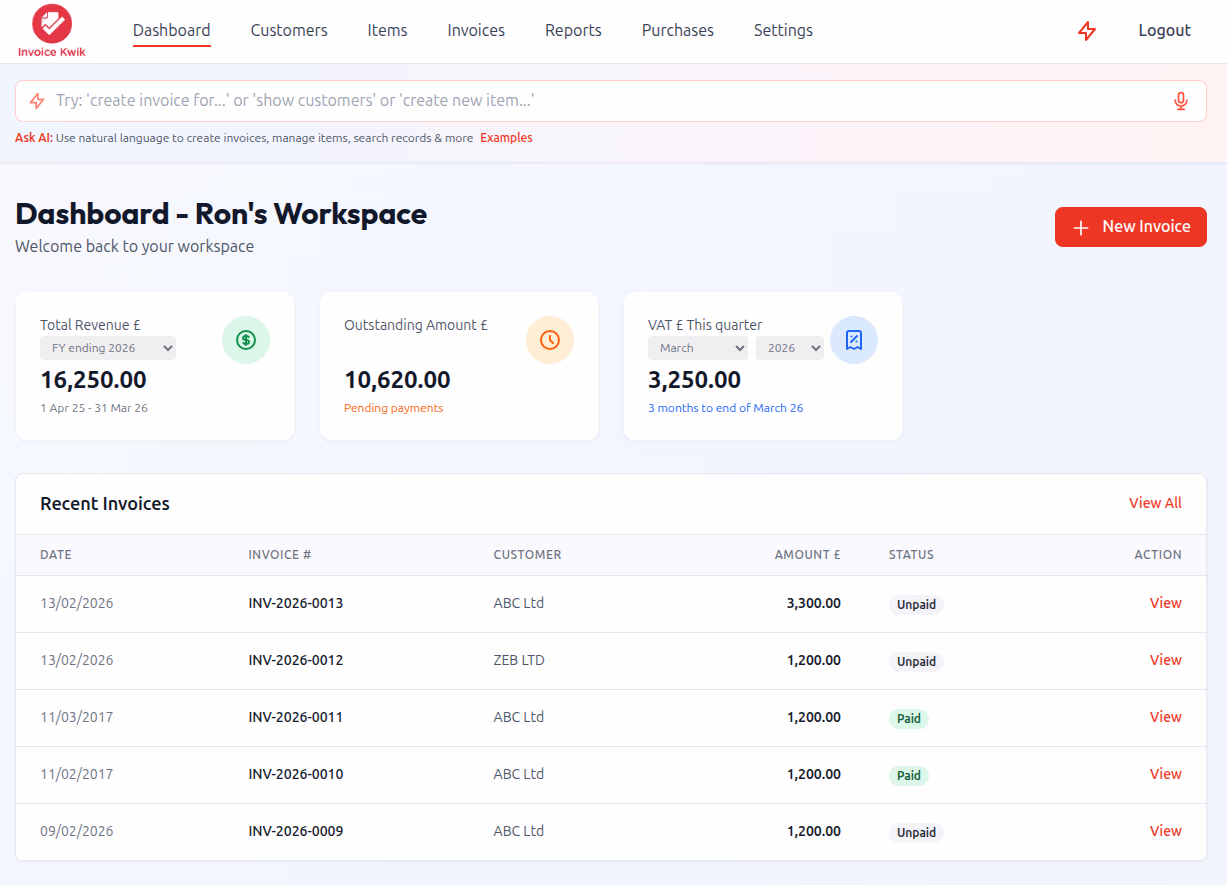The image size is (1227, 885).
Task: Click the date 09/02/2026
Action: click(x=77, y=831)
